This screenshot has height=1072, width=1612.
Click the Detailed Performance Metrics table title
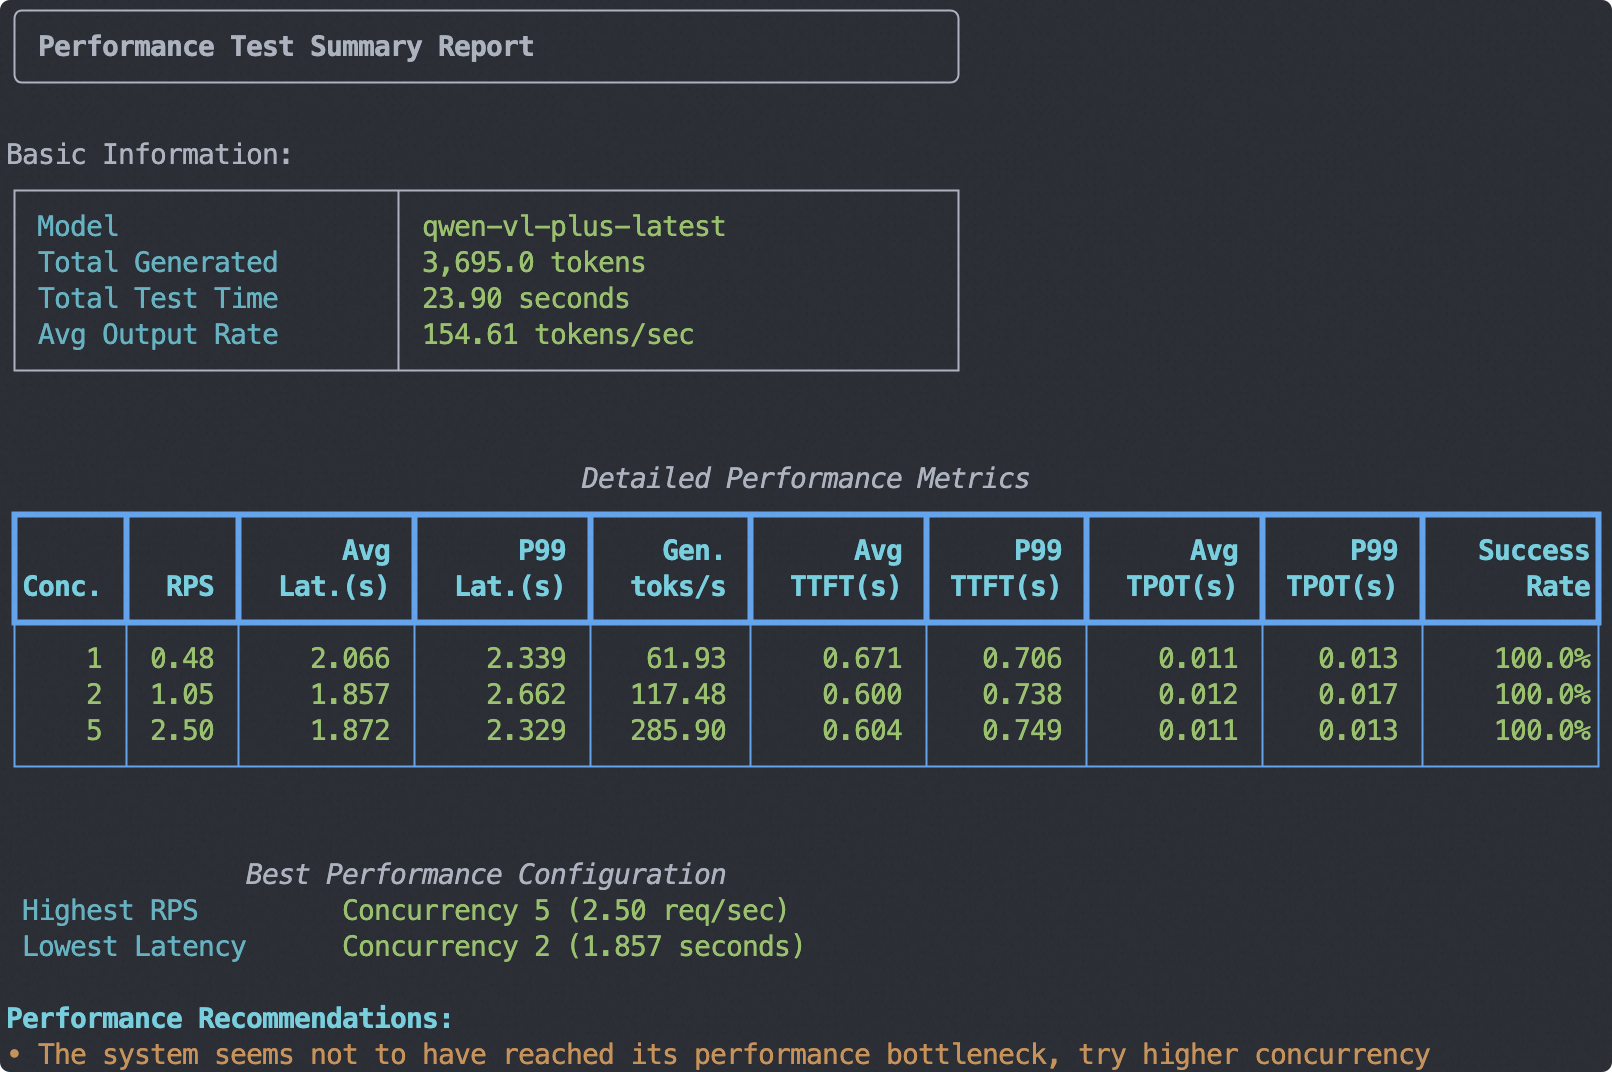coord(804,479)
